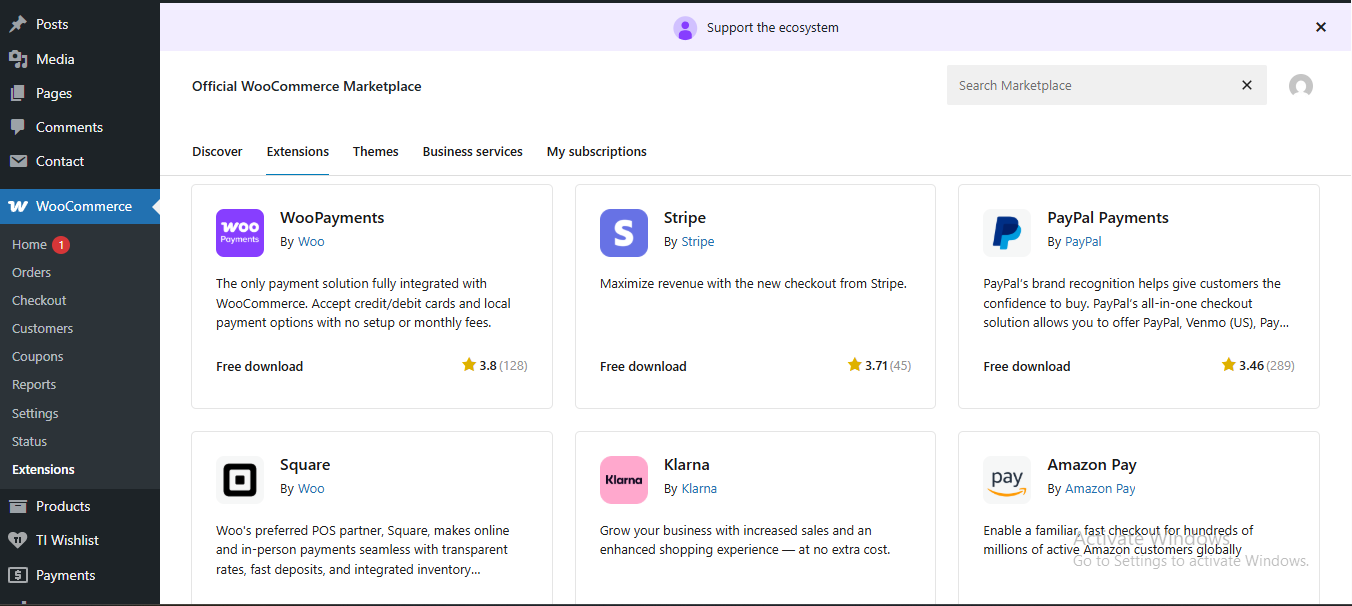
Task: Open the Stripe extension title
Action: coord(685,218)
